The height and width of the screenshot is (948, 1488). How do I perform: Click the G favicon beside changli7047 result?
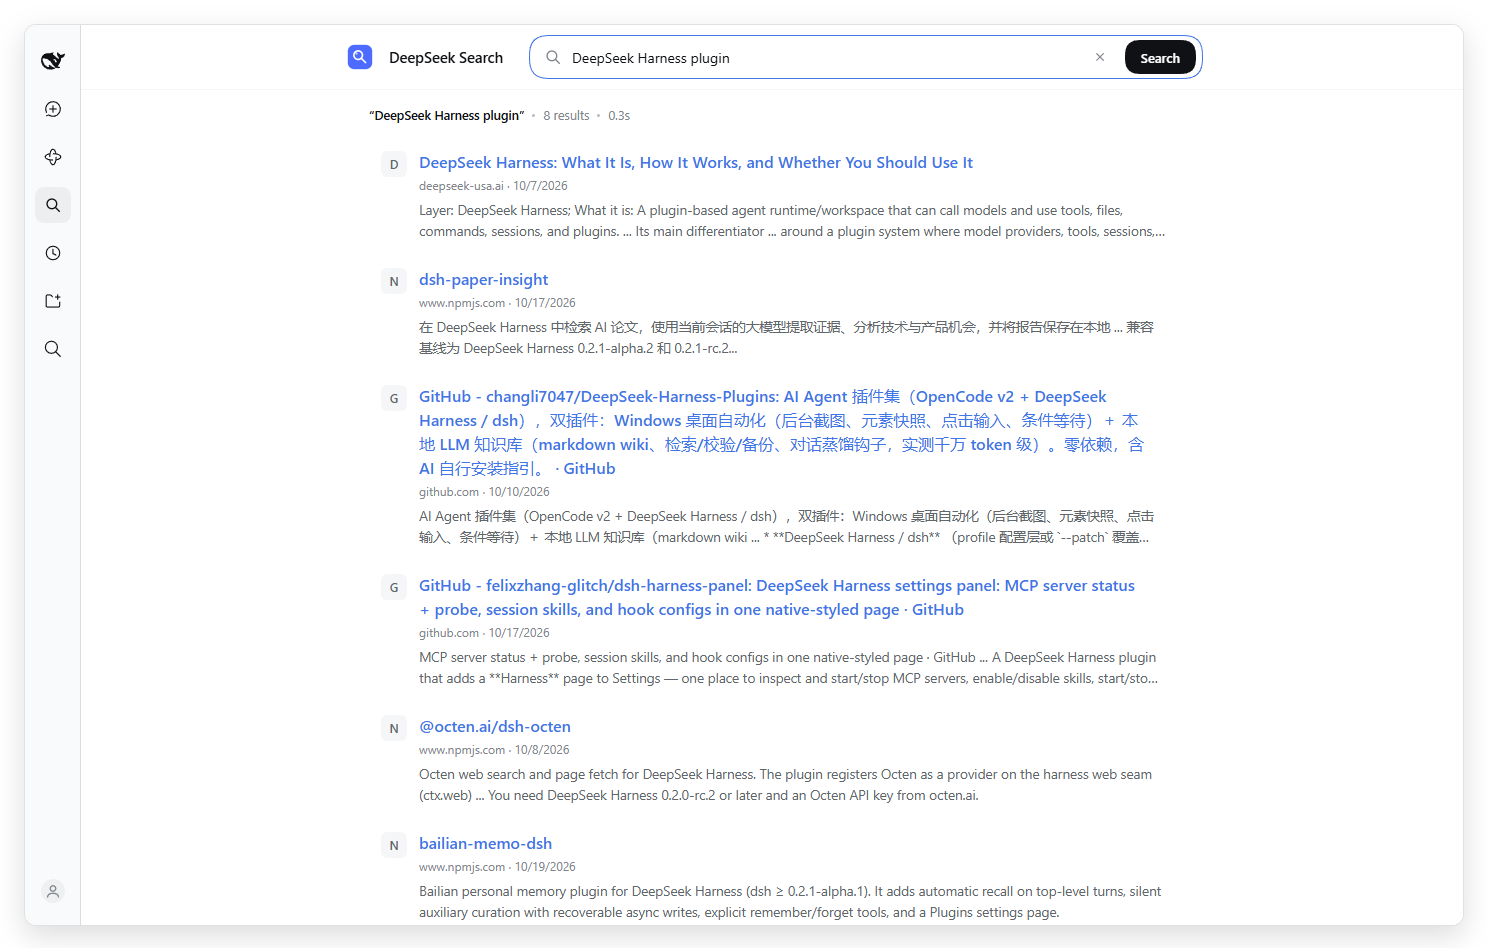coord(394,399)
